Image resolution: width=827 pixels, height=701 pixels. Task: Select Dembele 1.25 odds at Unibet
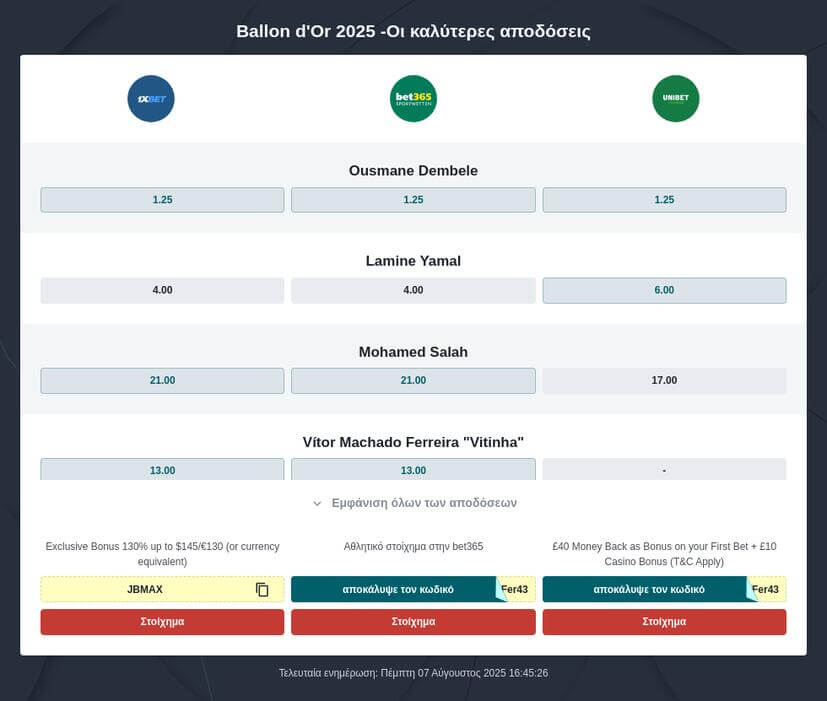tap(664, 200)
